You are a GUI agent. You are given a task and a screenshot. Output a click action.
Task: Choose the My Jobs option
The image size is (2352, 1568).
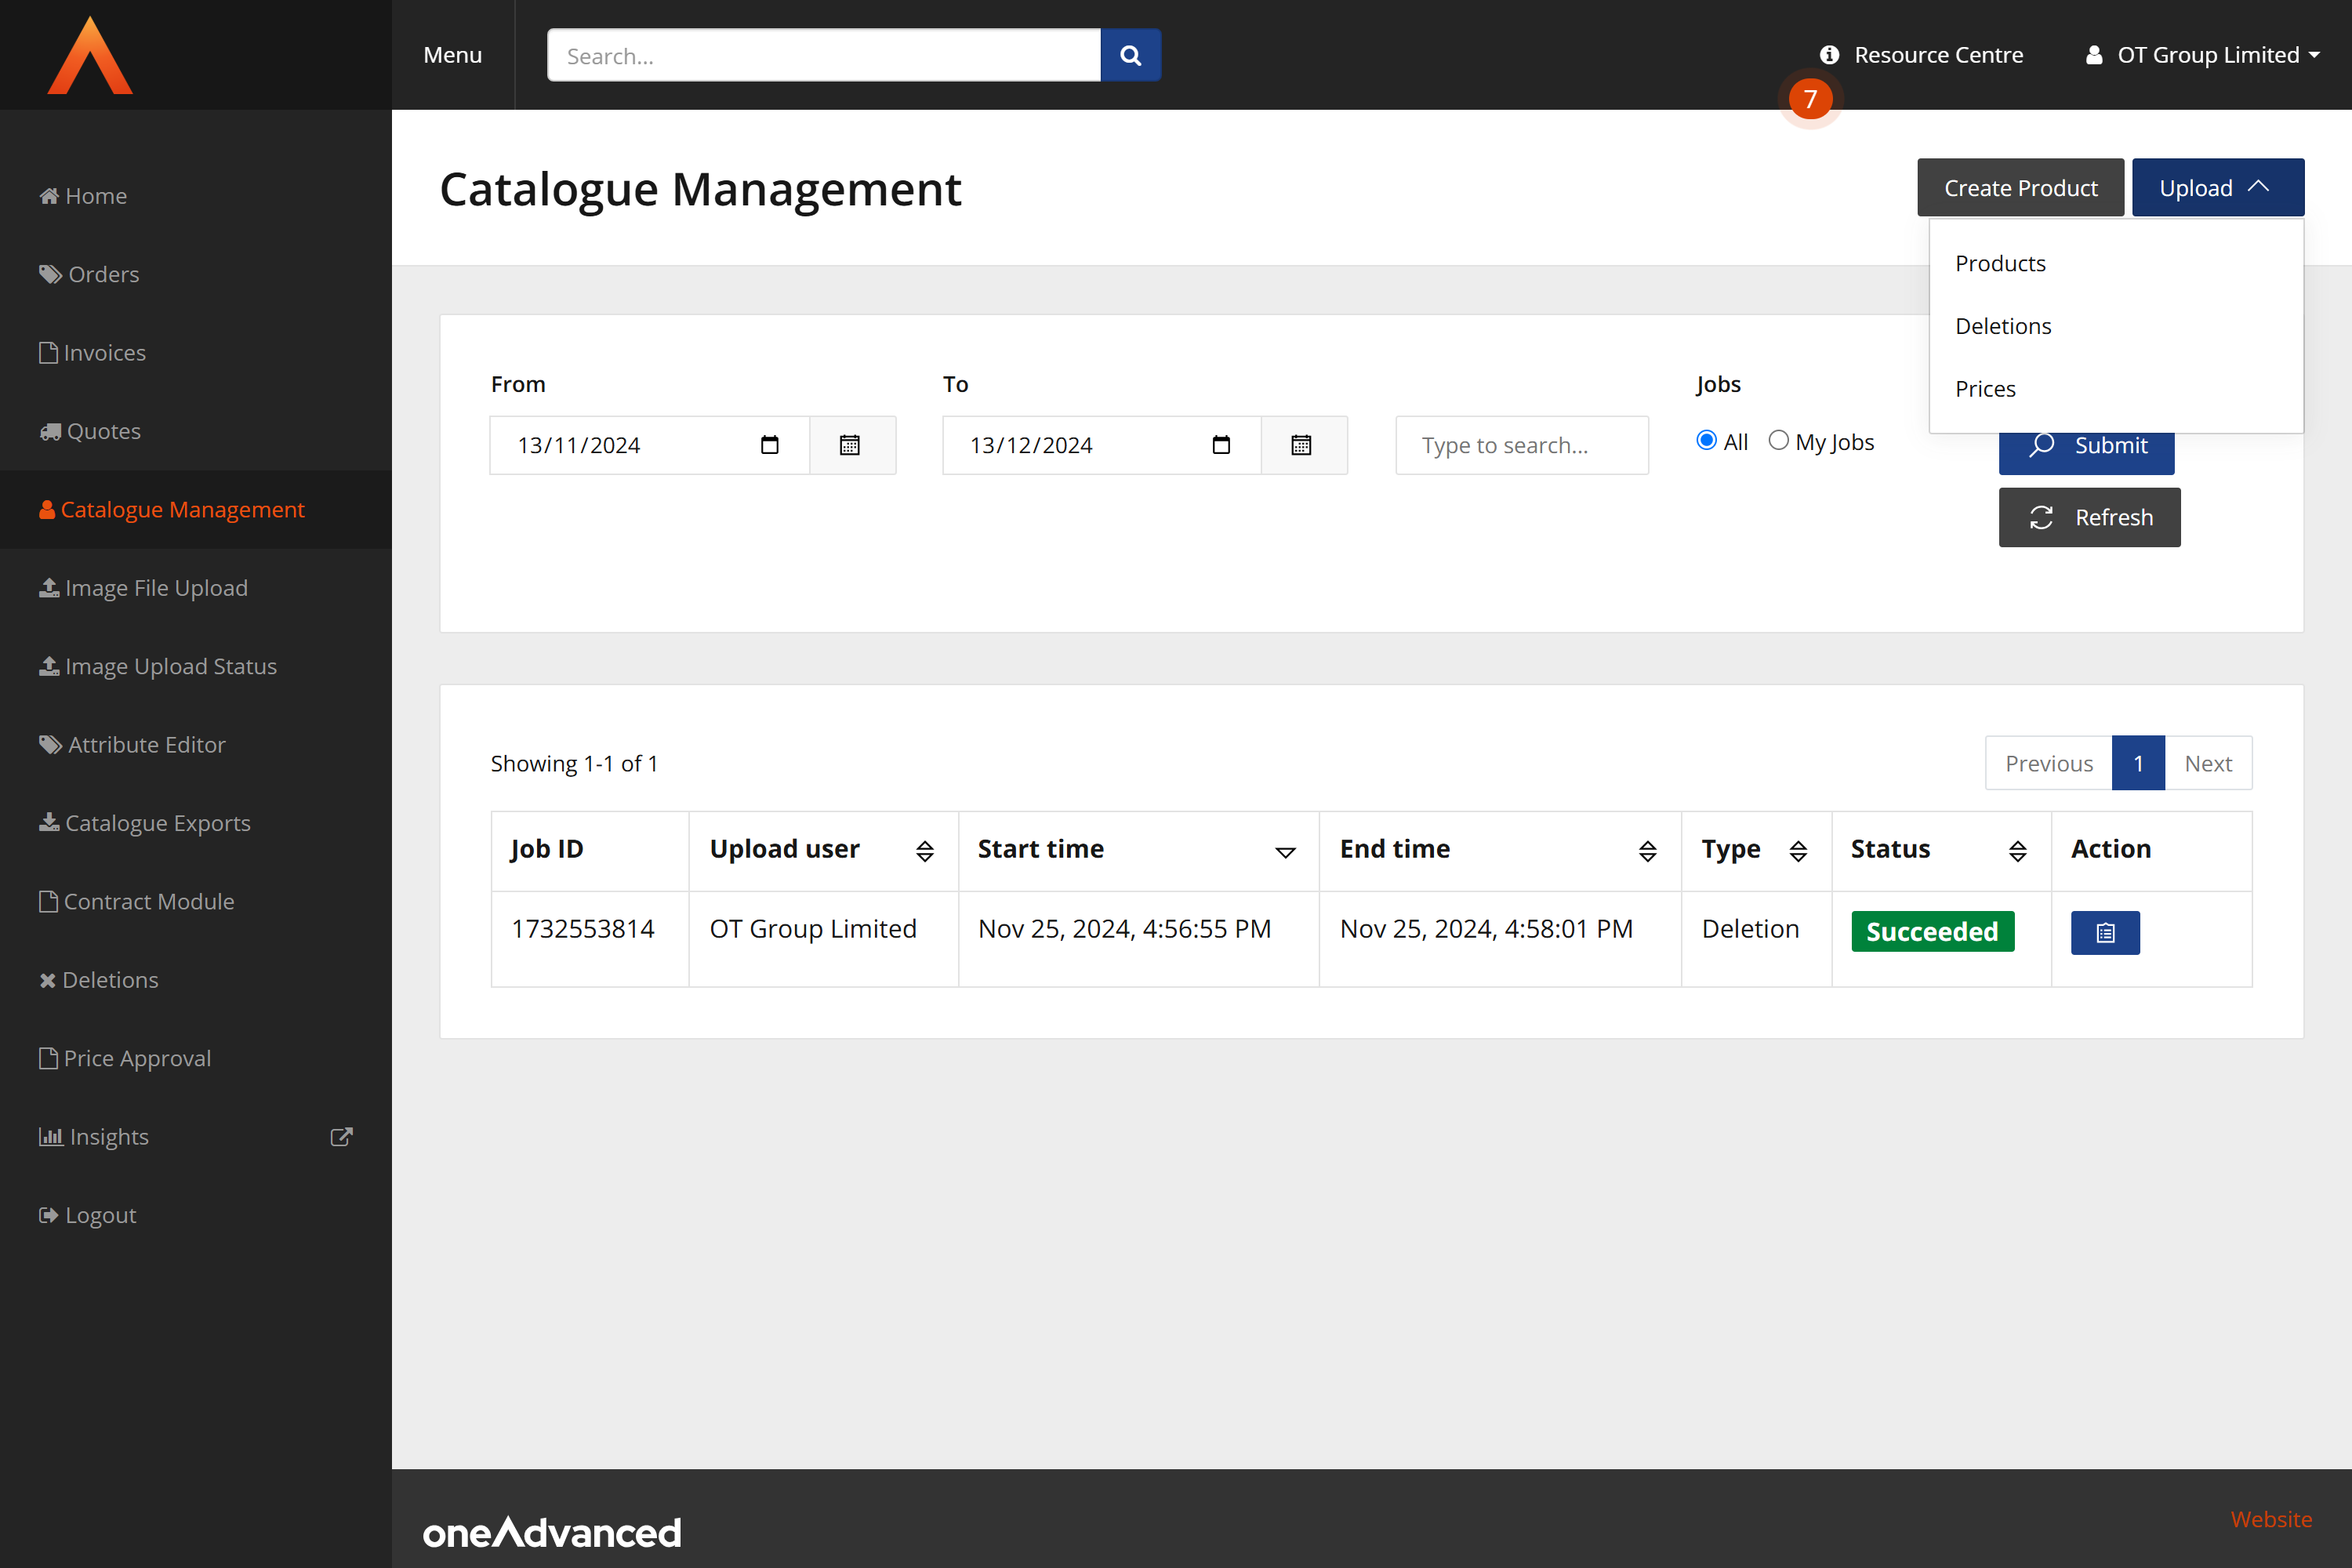click(x=1779, y=440)
